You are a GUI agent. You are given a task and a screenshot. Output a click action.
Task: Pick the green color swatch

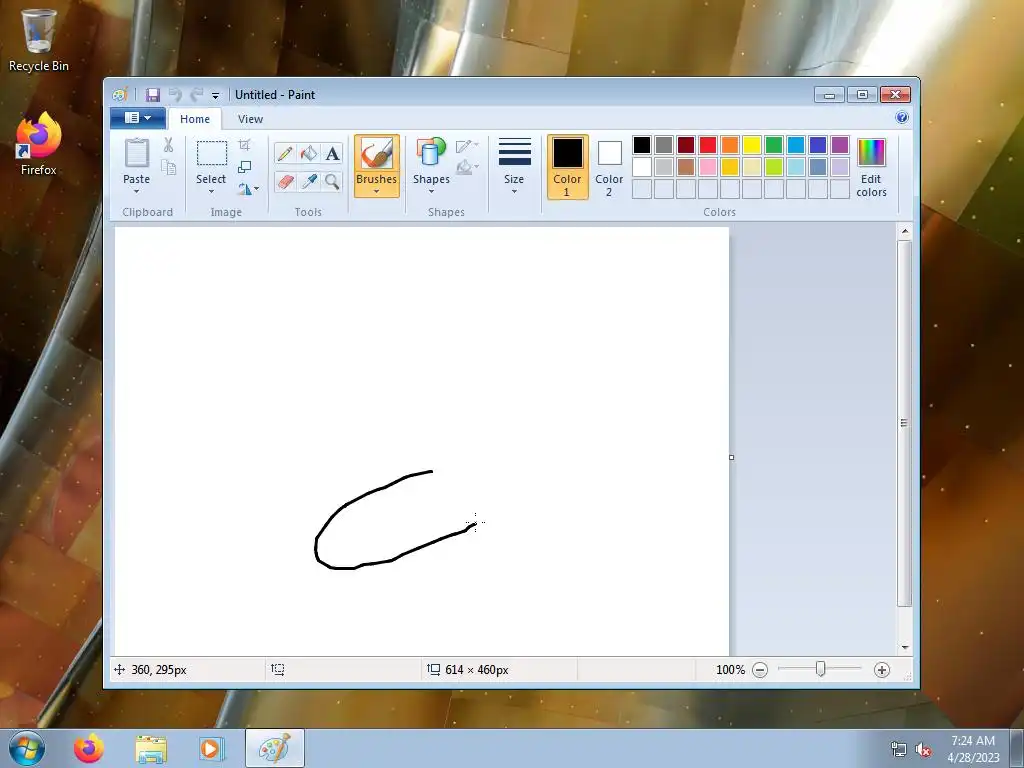[x=774, y=144]
